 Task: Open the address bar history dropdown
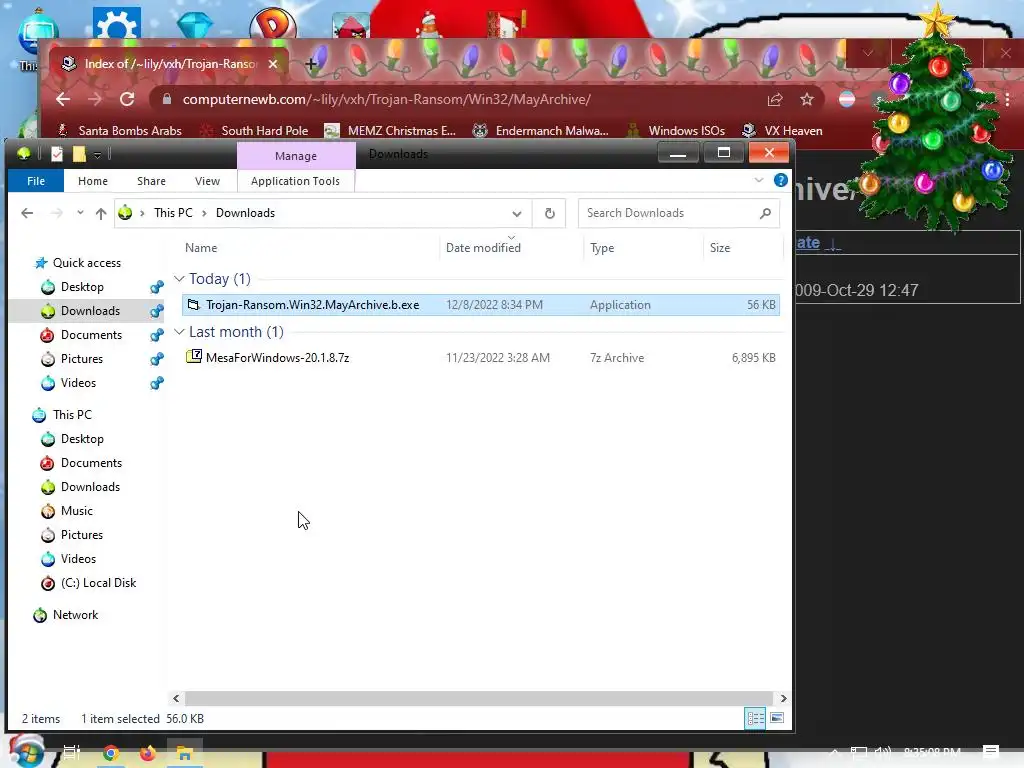tap(517, 214)
